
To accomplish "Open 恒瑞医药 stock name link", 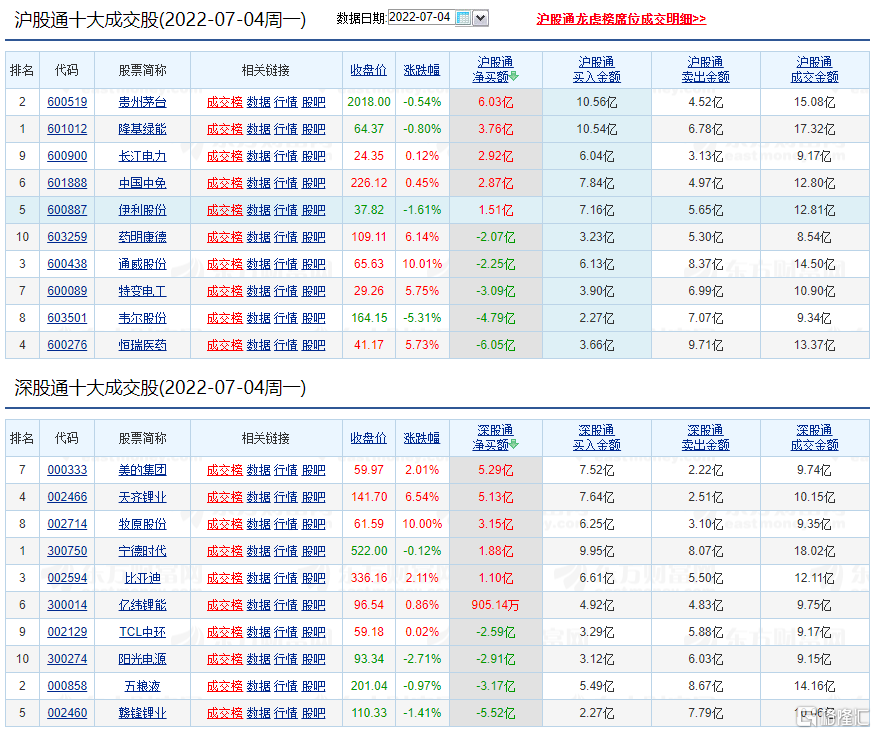I will click(142, 345).
